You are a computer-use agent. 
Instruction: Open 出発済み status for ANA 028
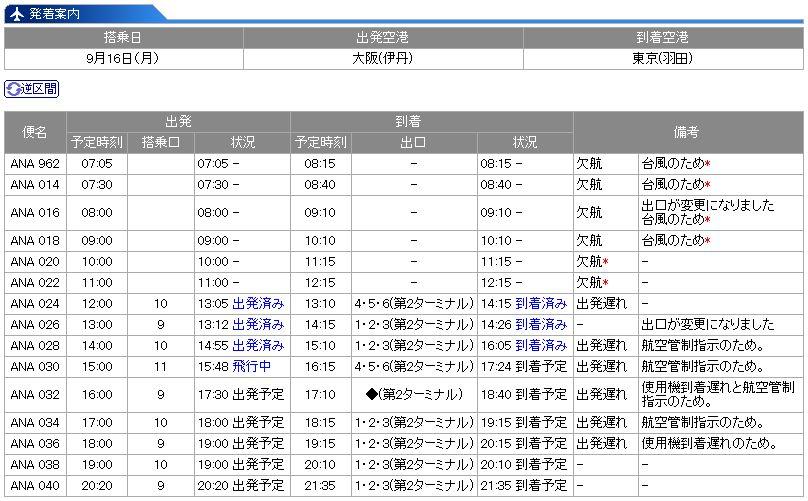(x=258, y=346)
